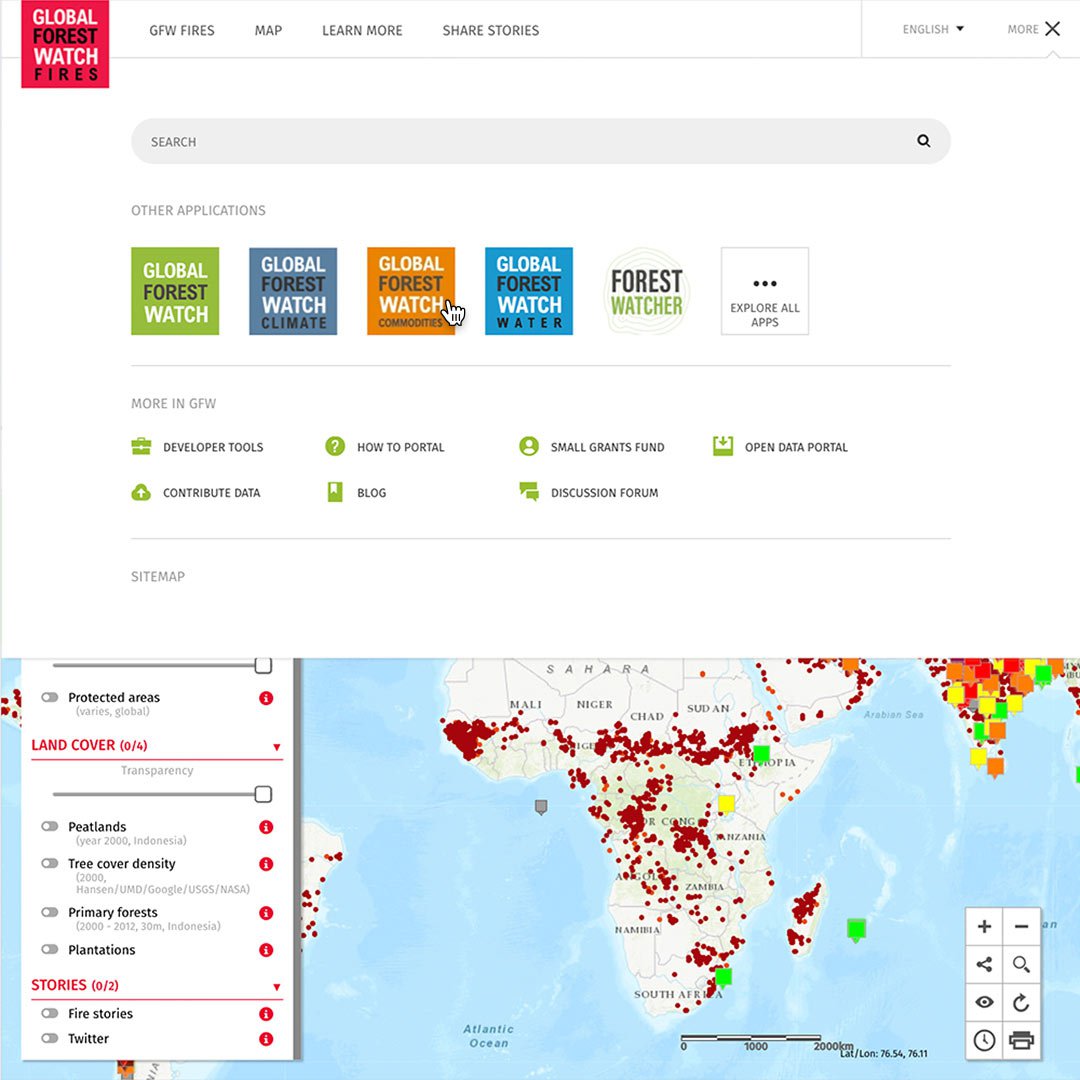Open Global Forest Watch Climate app
This screenshot has height=1080, width=1080.
click(x=293, y=291)
